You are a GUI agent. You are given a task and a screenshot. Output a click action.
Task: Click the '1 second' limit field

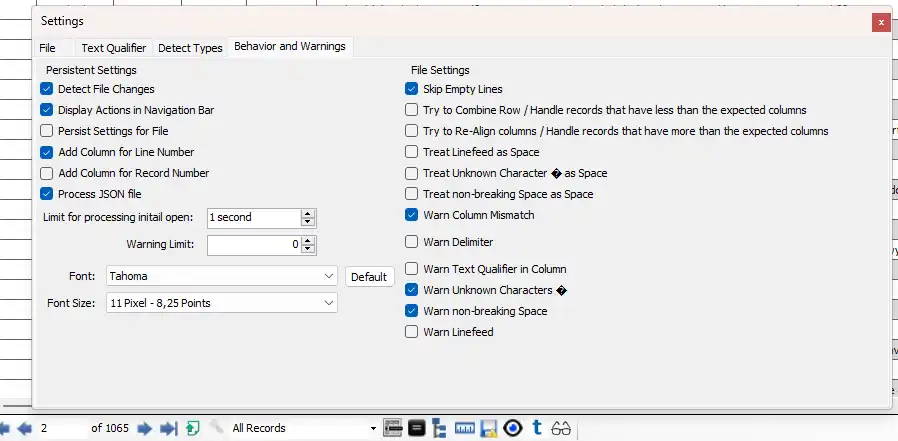coord(254,218)
